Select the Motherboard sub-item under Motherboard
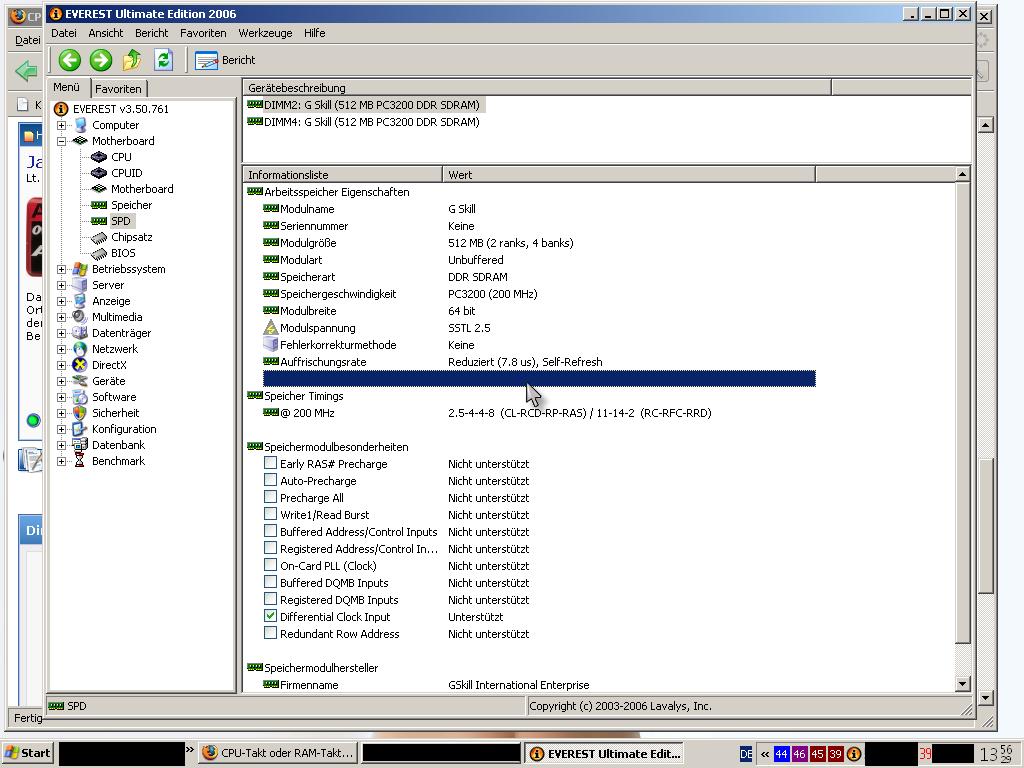The height and width of the screenshot is (768, 1024). [x=142, y=189]
